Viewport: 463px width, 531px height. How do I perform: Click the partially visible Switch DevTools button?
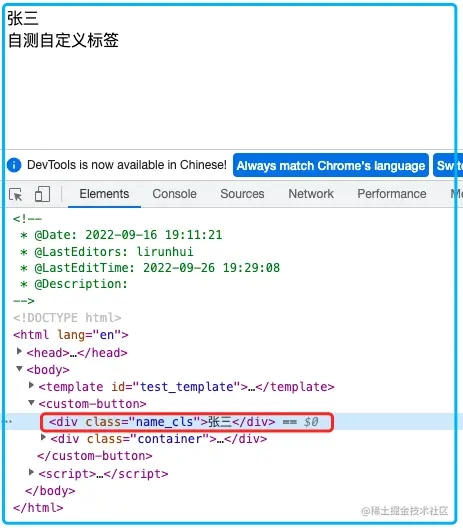448,165
